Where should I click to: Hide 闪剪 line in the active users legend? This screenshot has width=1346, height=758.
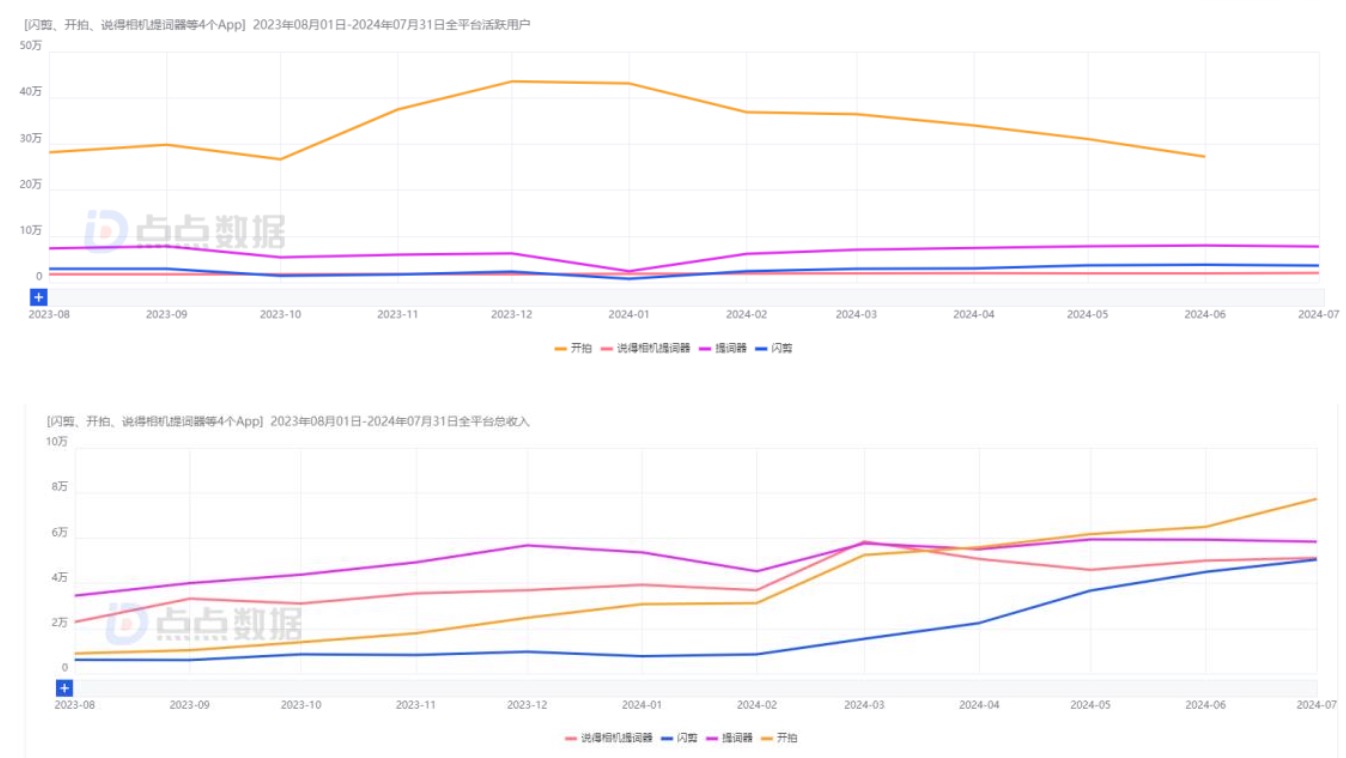point(774,349)
